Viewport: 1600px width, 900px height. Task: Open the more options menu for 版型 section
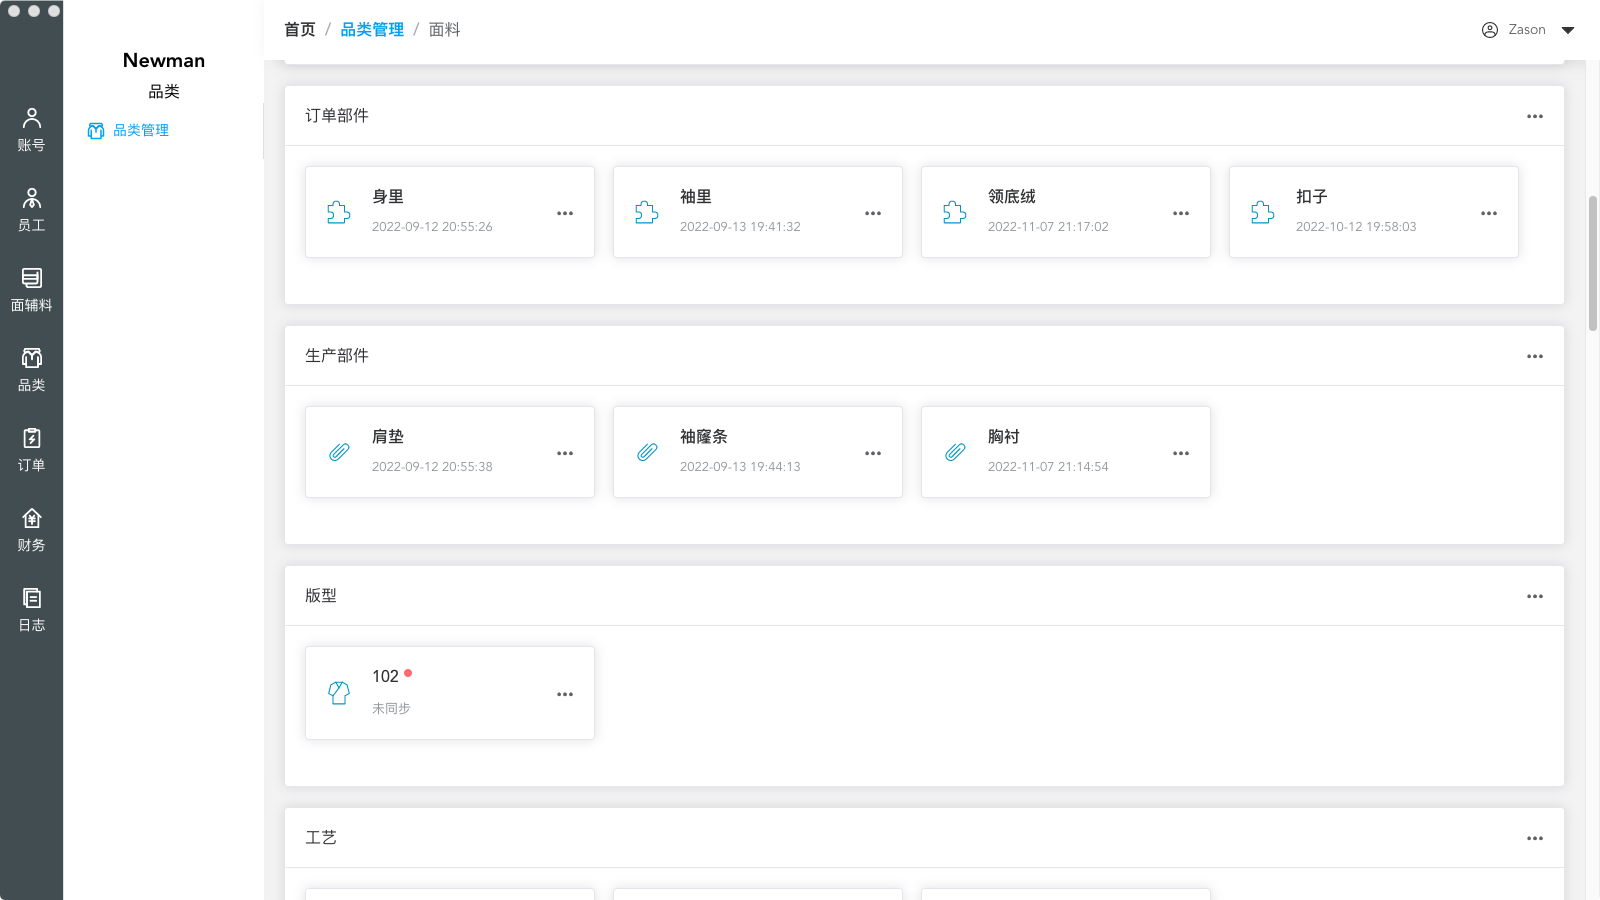[1535, 596]
